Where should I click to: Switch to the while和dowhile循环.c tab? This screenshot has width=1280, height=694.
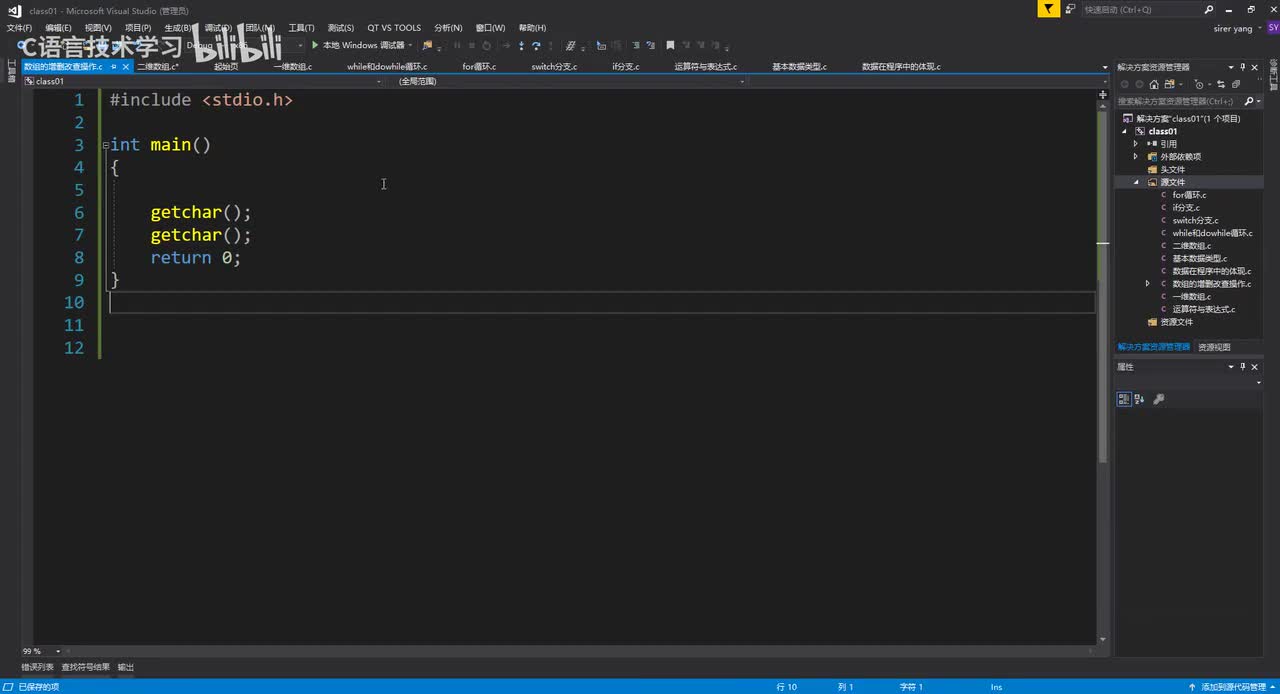(x=387, y=67)
